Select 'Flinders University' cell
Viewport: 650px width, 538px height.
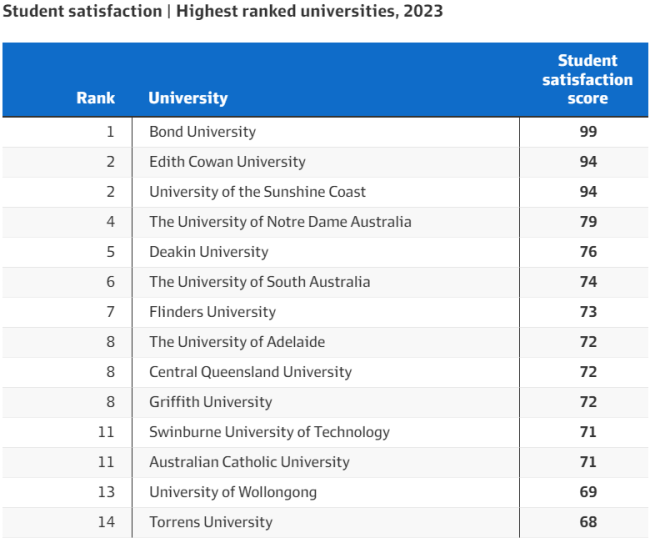click(x=212, y=312)
